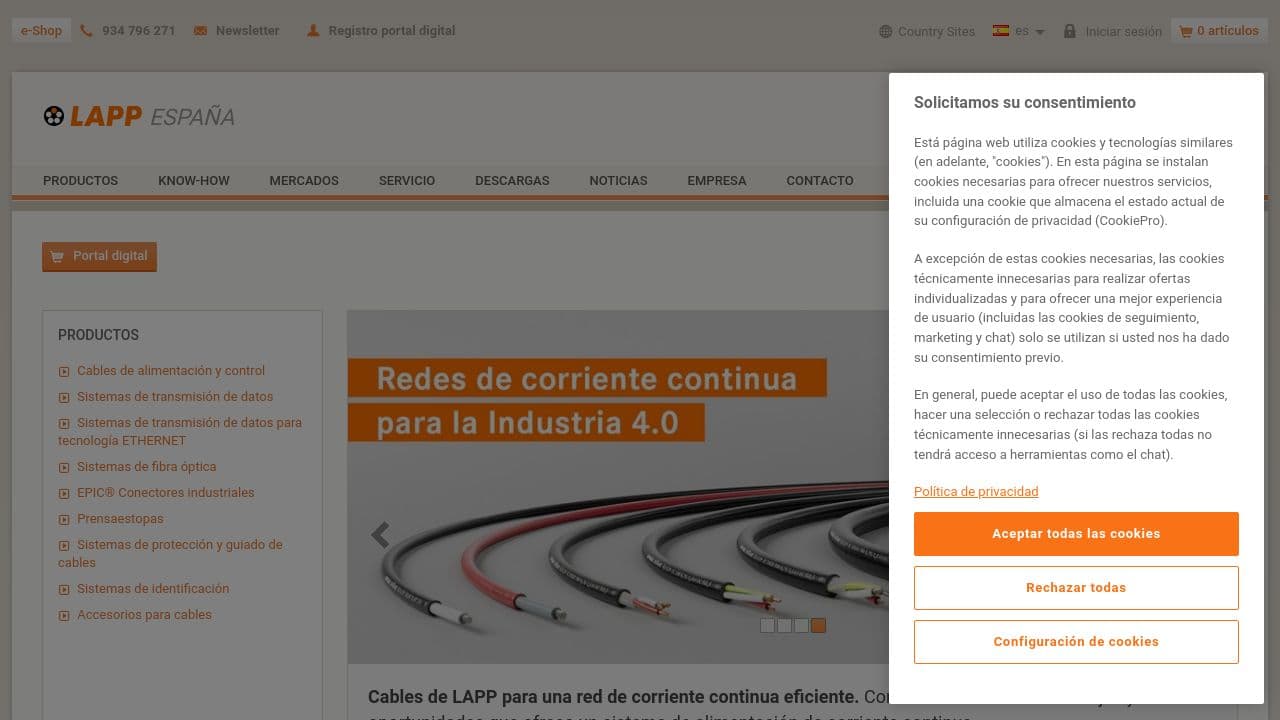Go to previous slide with left arrow
Image resolution: width=1280 pixels, height=720 pixels.
pyautogui.click(x=380, y=535)
